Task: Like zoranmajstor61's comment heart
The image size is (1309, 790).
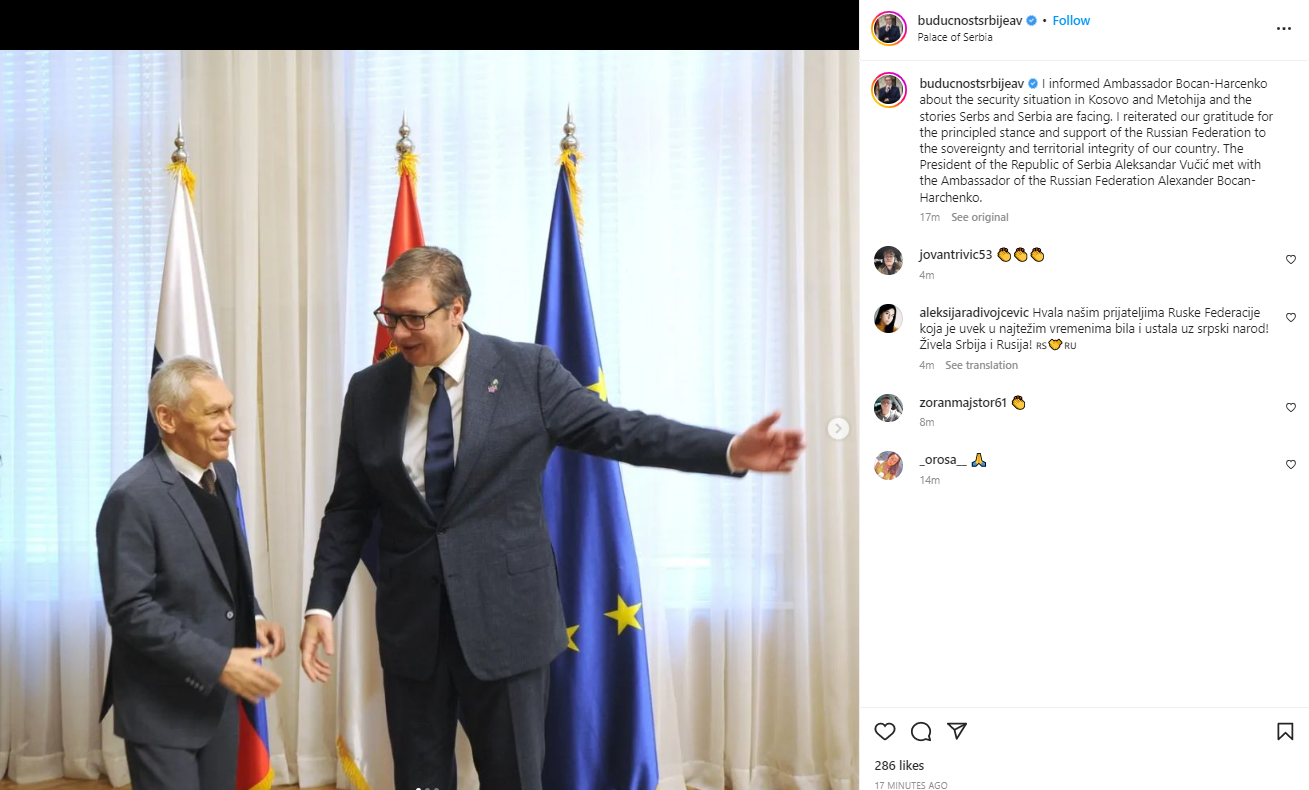Action: click(1290, 408)
